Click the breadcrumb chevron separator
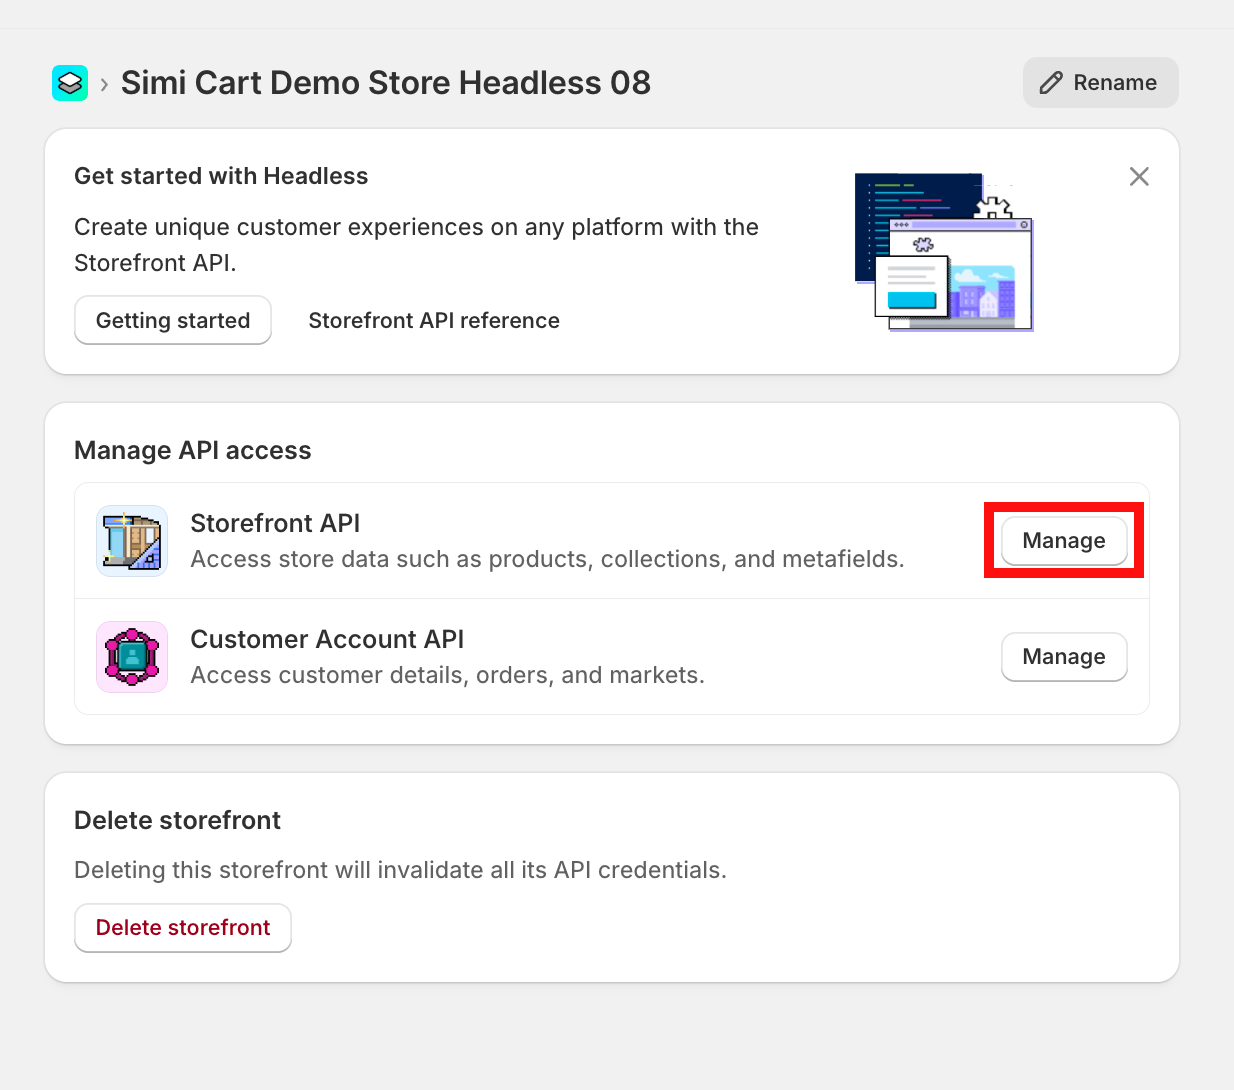The height and width of the screenshot is (1090, 1234). [x=104, y=84]
